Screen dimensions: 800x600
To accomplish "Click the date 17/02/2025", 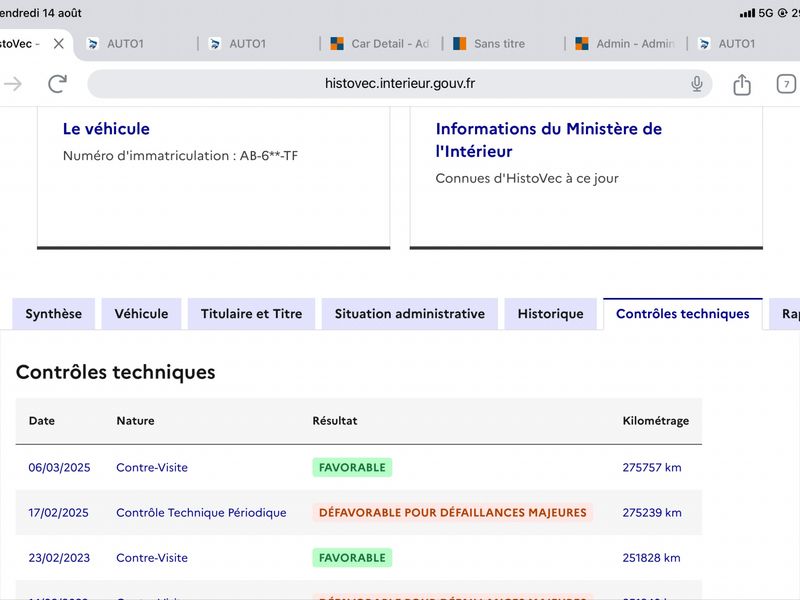I will [x=58, y=512].
